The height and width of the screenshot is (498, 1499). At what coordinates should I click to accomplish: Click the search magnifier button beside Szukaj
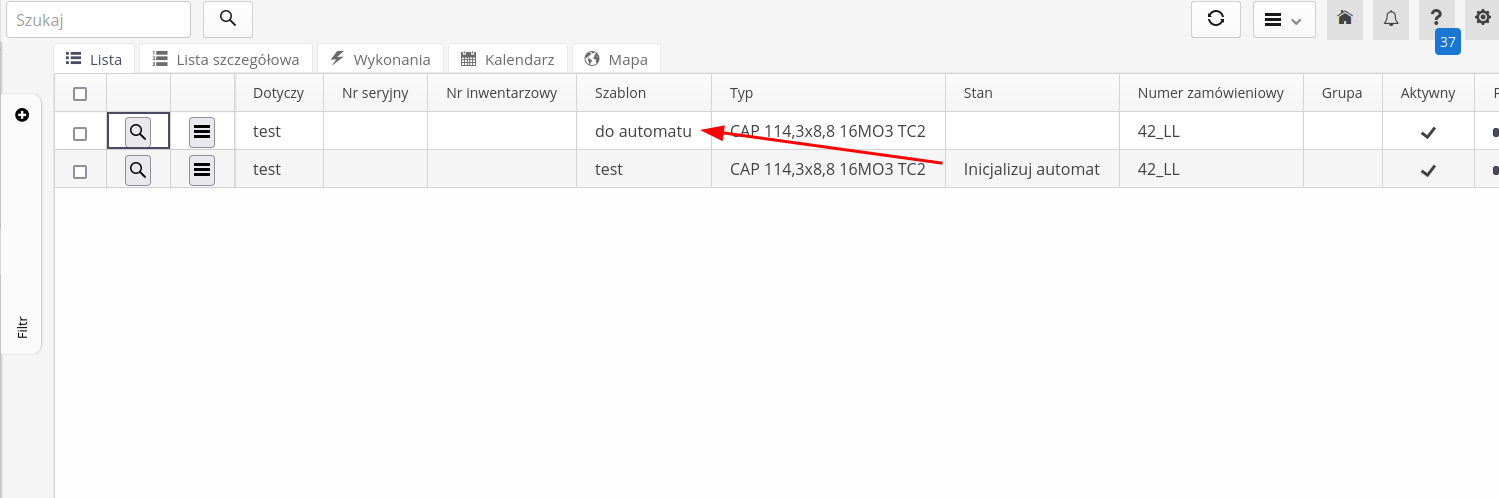tap(227, 19)
